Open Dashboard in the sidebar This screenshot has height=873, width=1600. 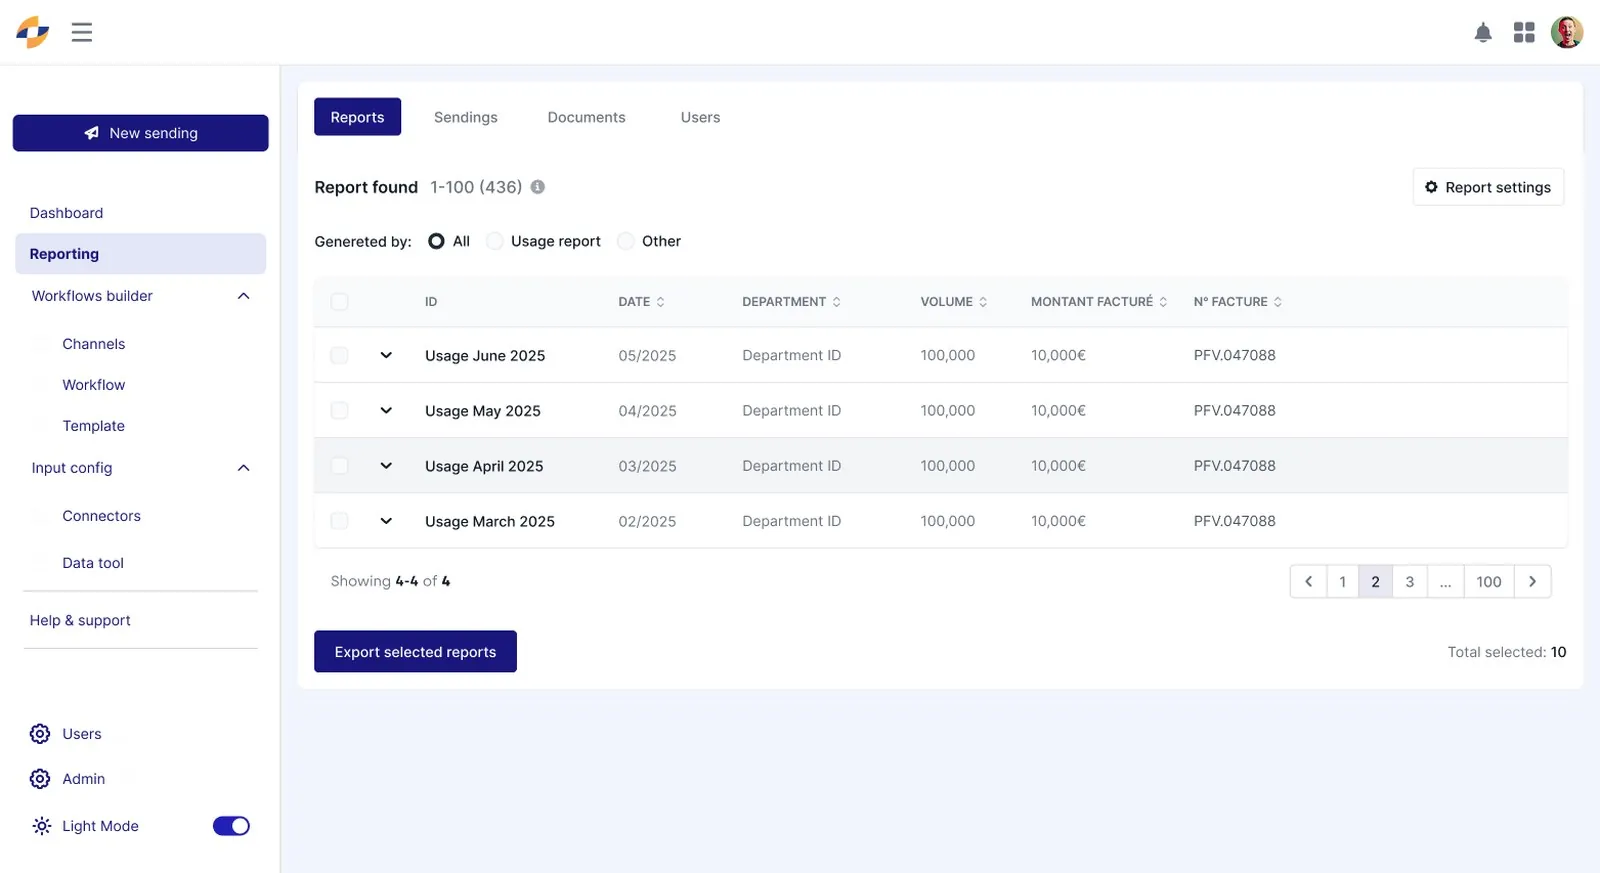click(x=66, y=213)
